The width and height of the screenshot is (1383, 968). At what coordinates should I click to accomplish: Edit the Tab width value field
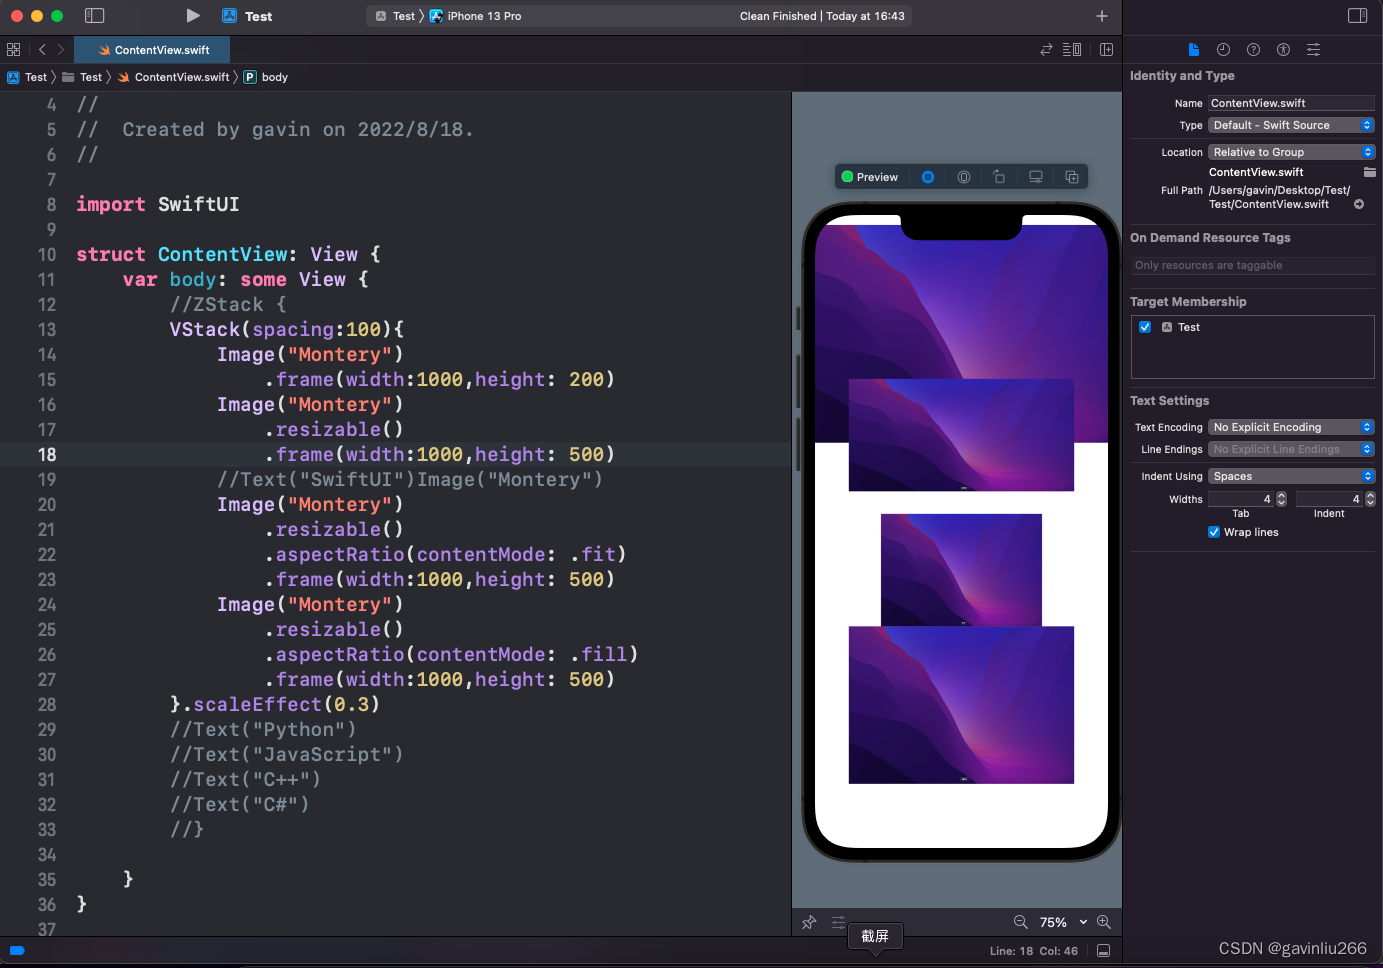coord(1241,499)
